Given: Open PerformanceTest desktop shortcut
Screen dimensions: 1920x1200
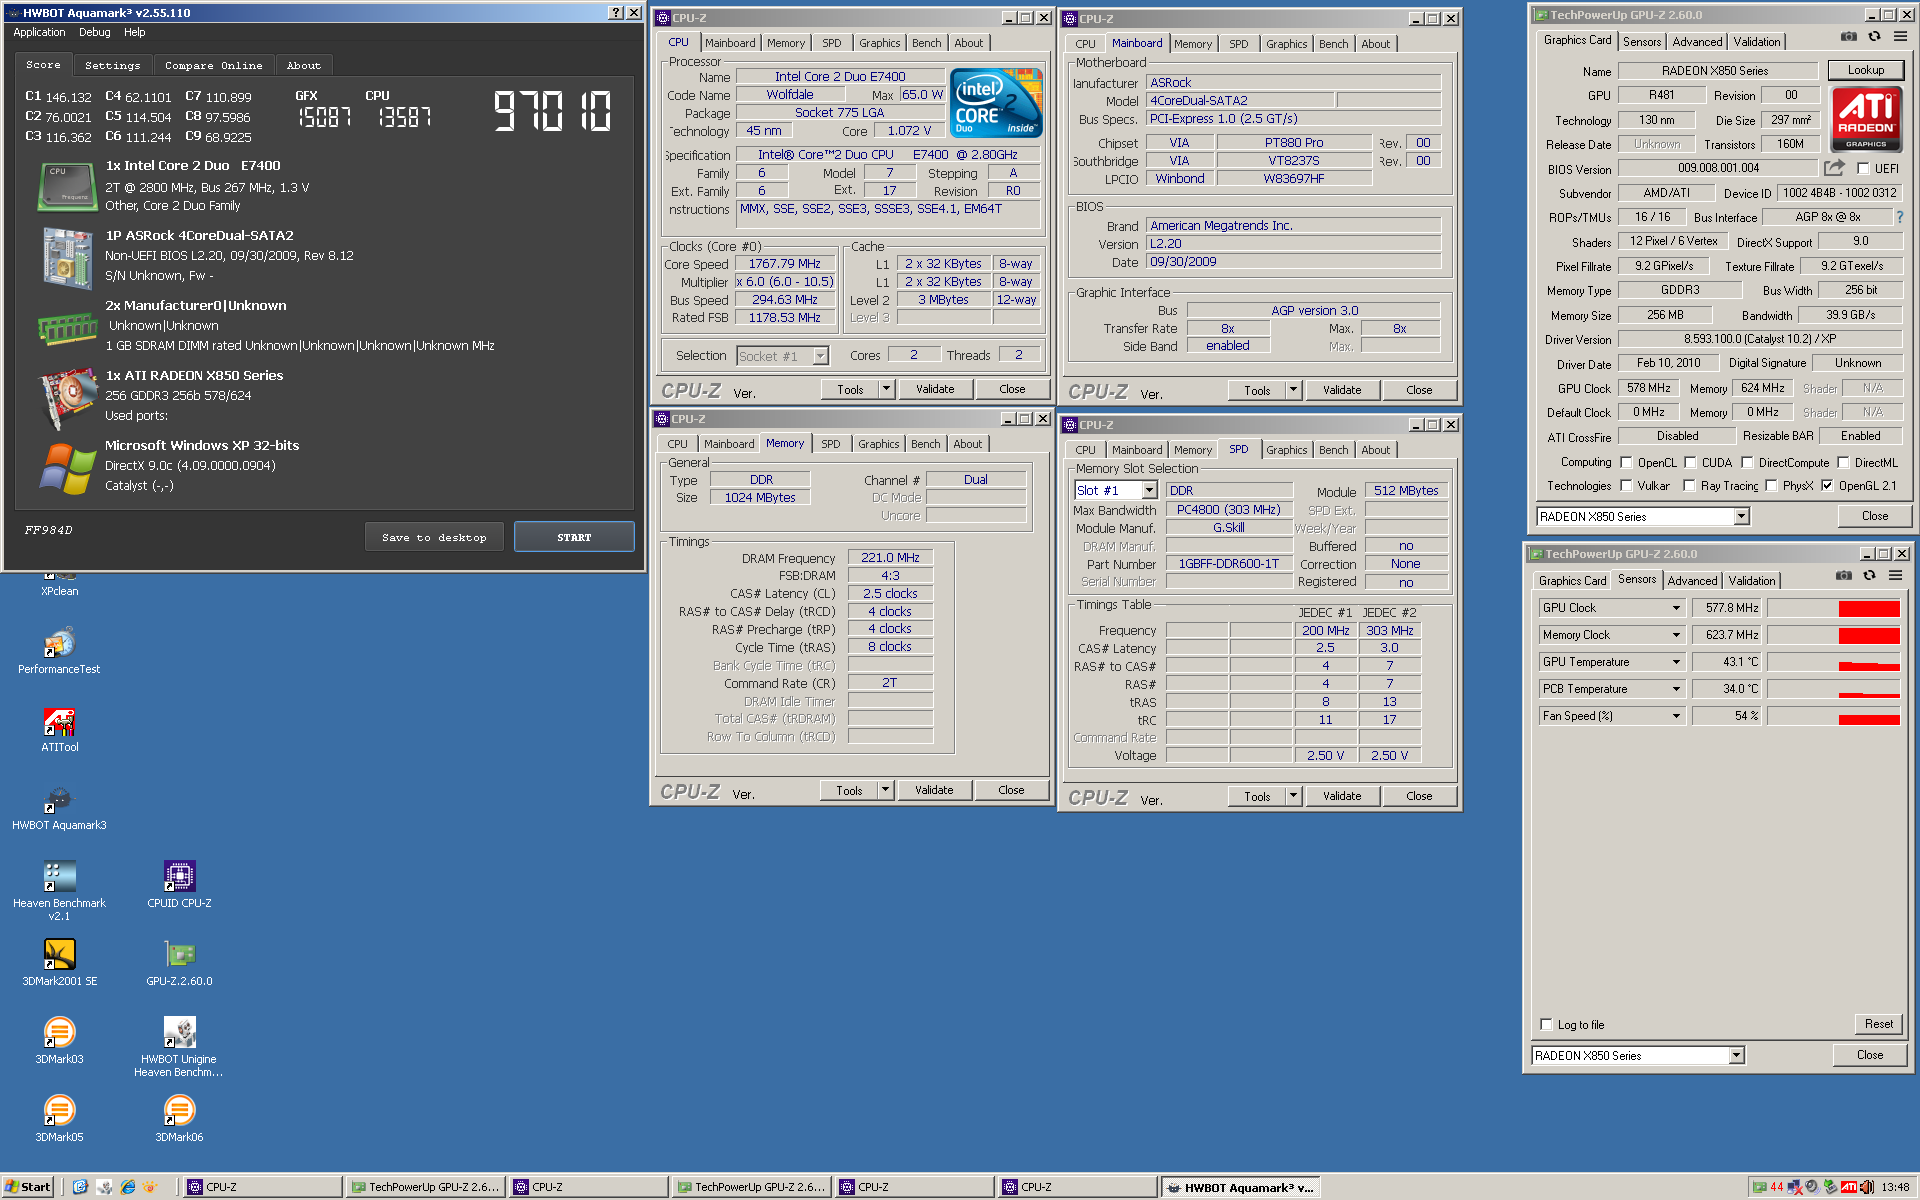Looking at the screenshot, I should click(x=60, y=650).
